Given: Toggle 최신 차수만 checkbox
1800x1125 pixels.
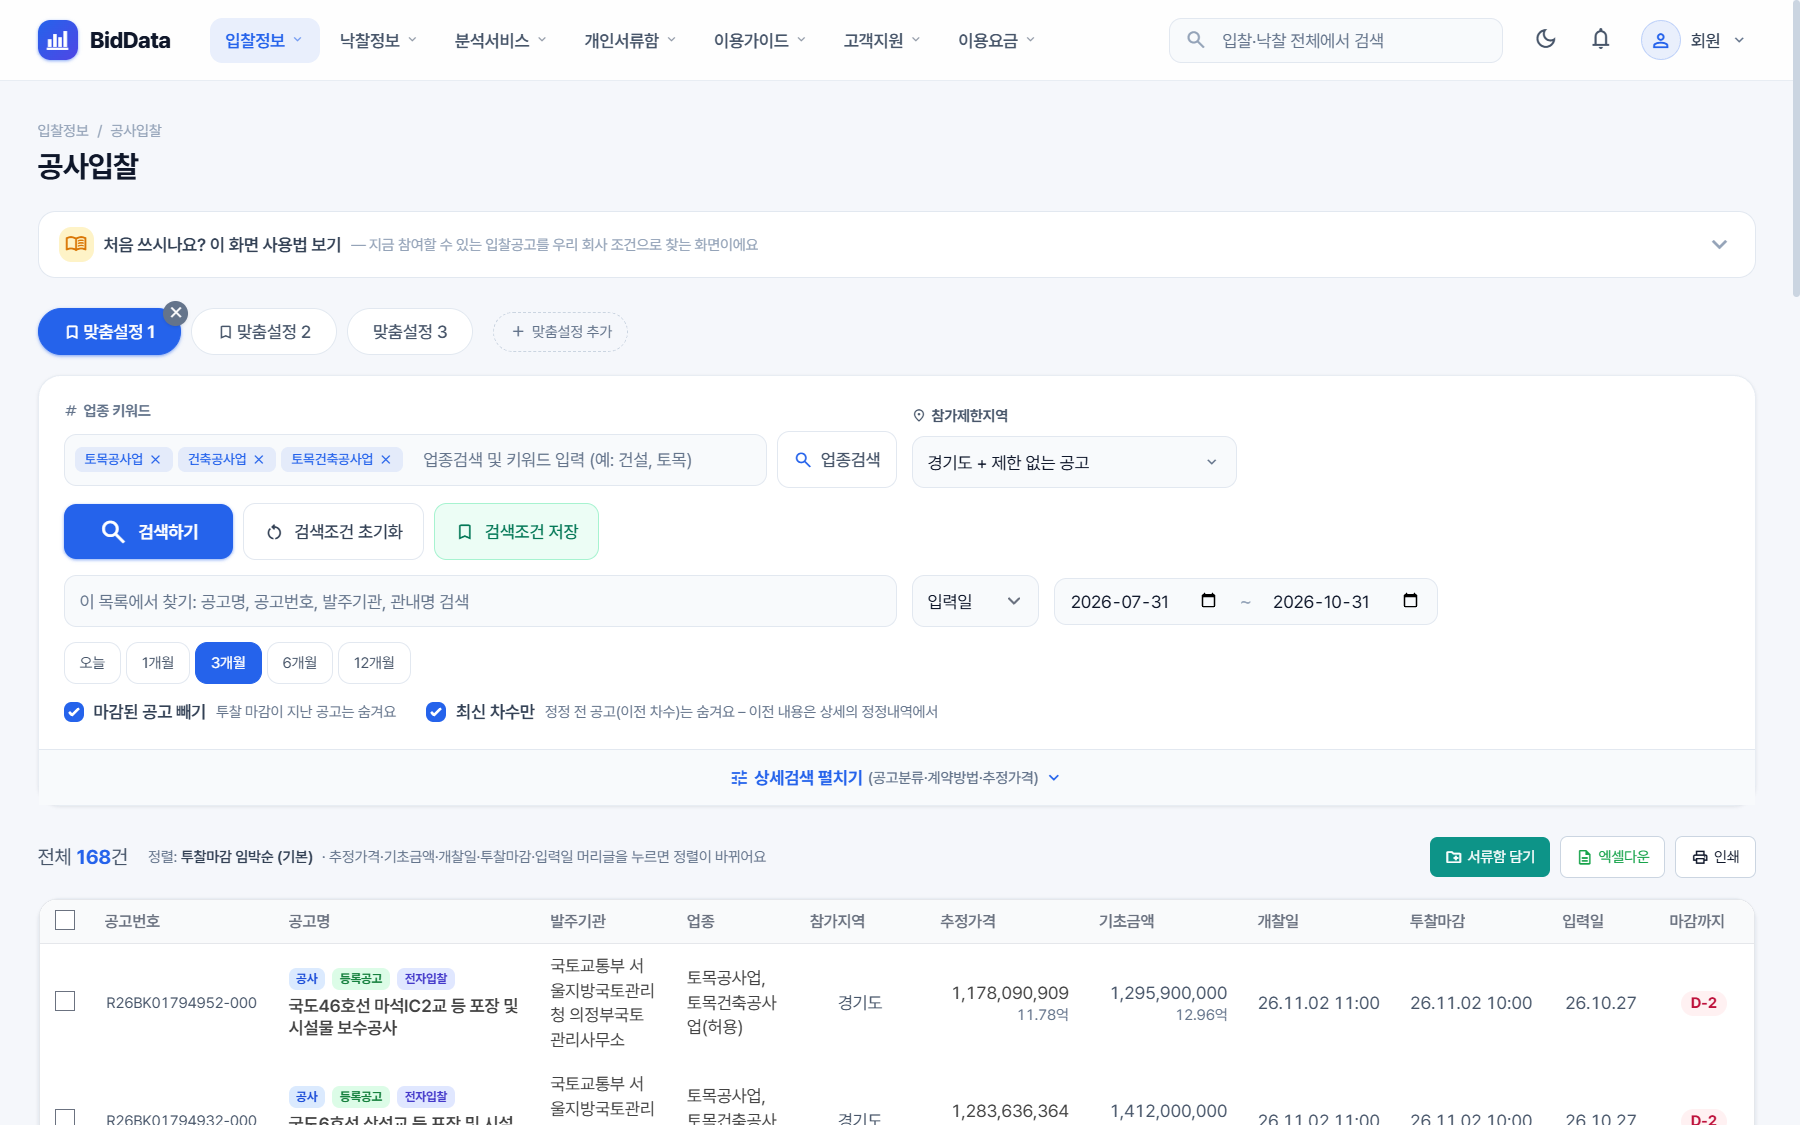Looking at the screenshot, I should coord(436,712).
